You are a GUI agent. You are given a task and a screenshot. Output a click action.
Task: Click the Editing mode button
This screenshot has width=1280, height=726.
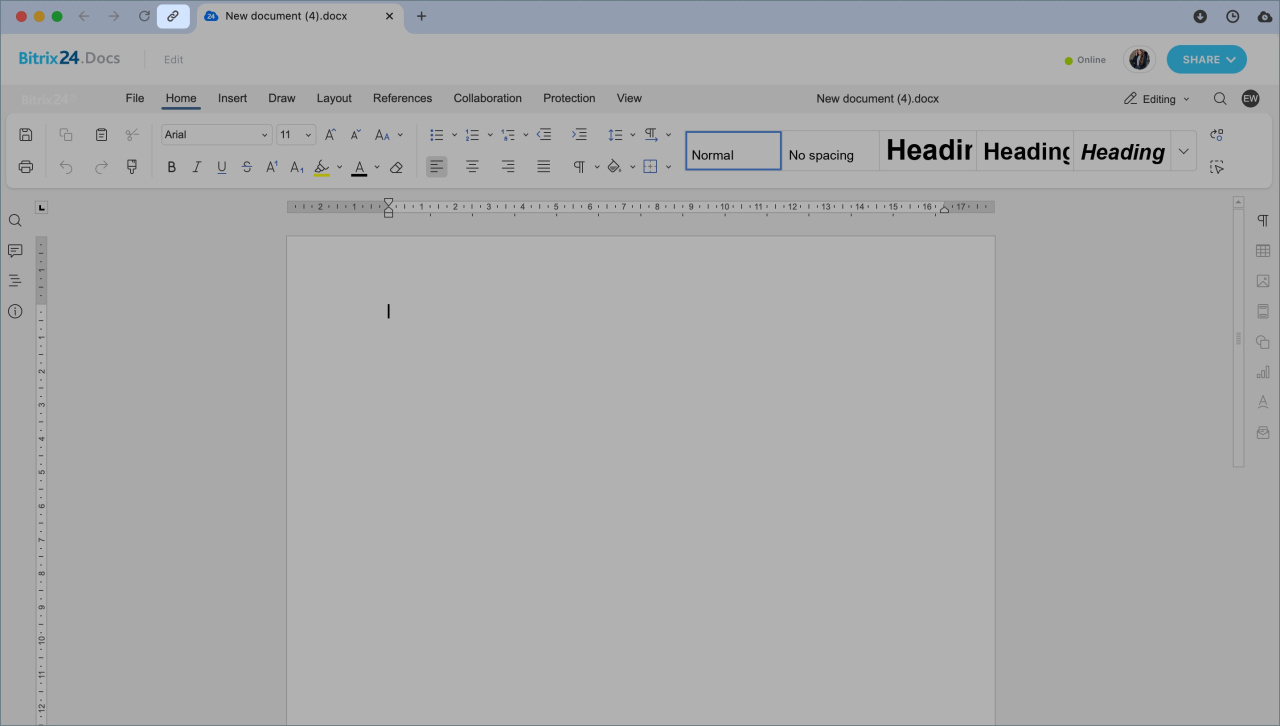(1157, 99)
